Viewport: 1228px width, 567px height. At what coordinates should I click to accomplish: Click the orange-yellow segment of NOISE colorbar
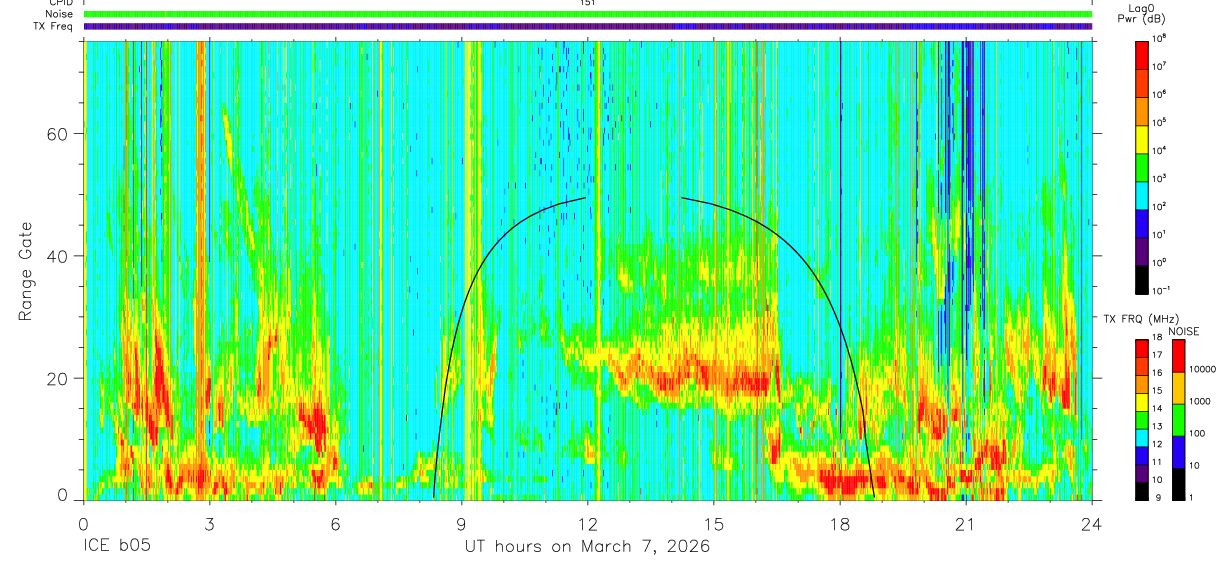click(1180, 388)
